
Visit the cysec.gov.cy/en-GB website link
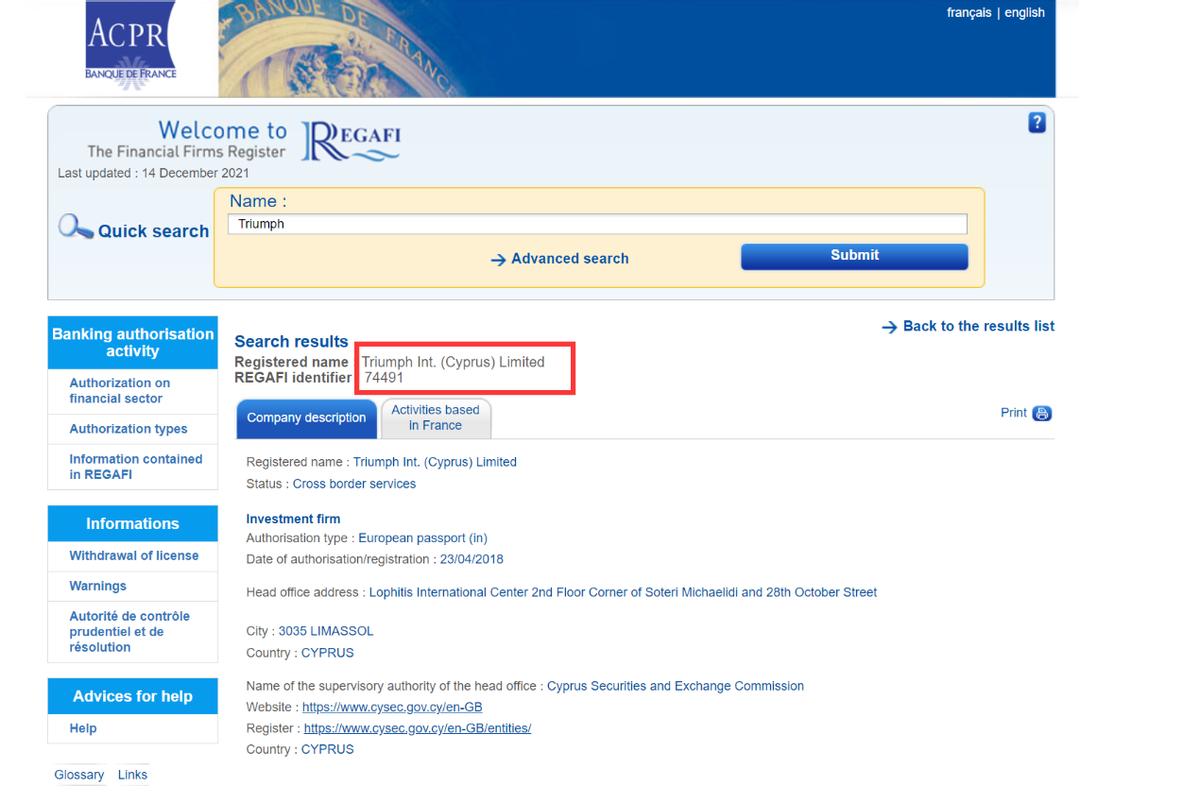[392, 708]
